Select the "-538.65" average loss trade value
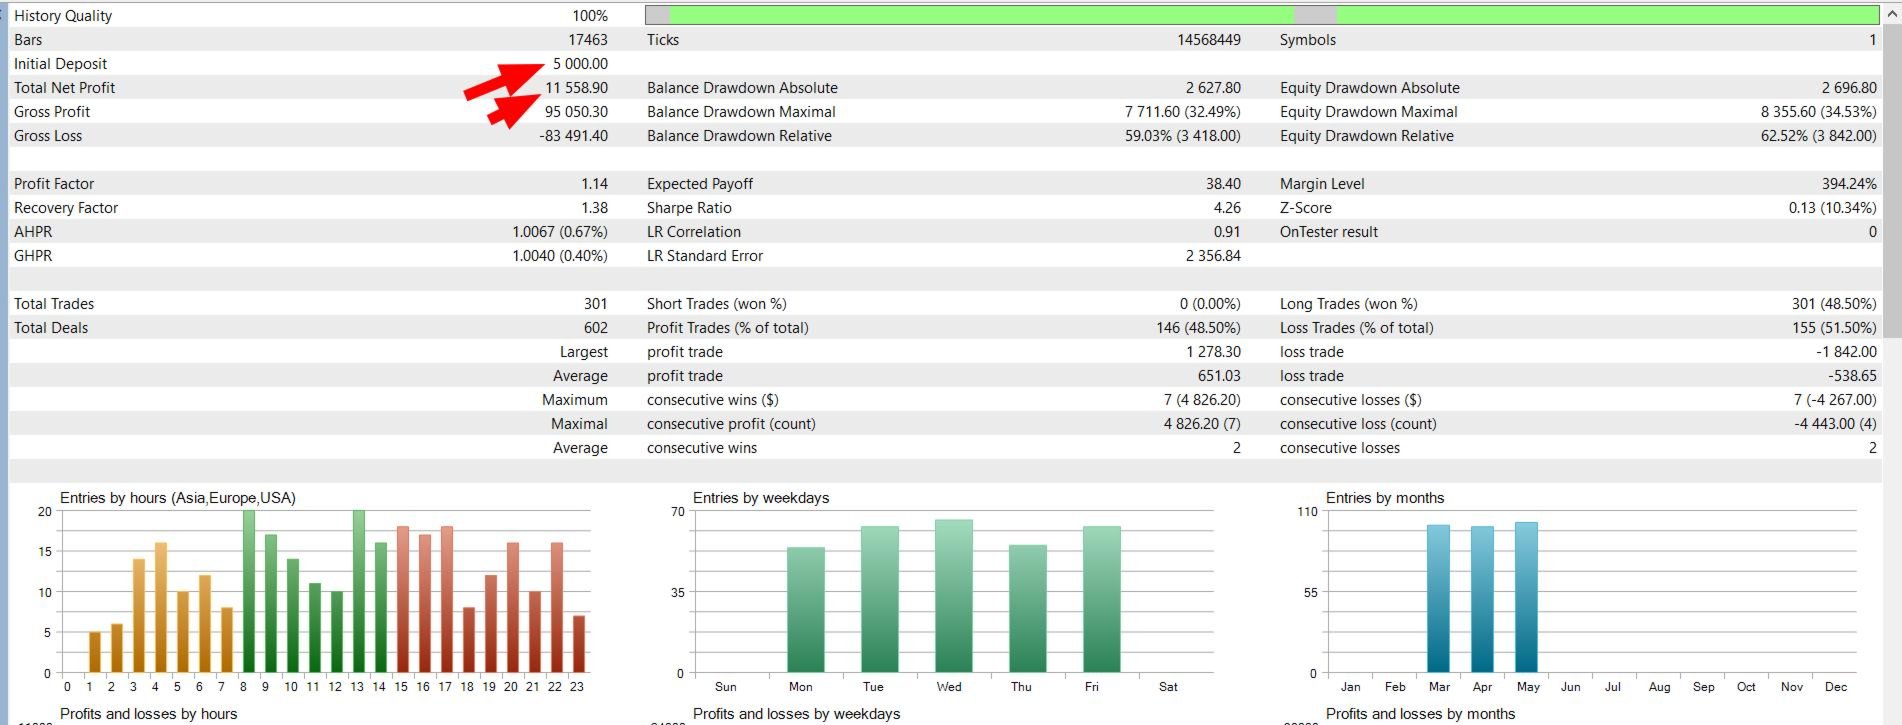The width and height of the screenshot is (1902, 725). coord(1852,376)
